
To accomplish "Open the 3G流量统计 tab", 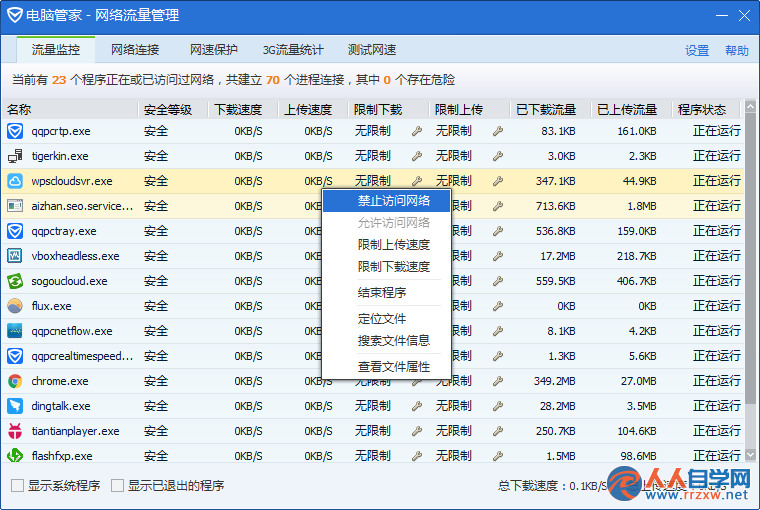I will pyautogui.click(x=293, y=49).
